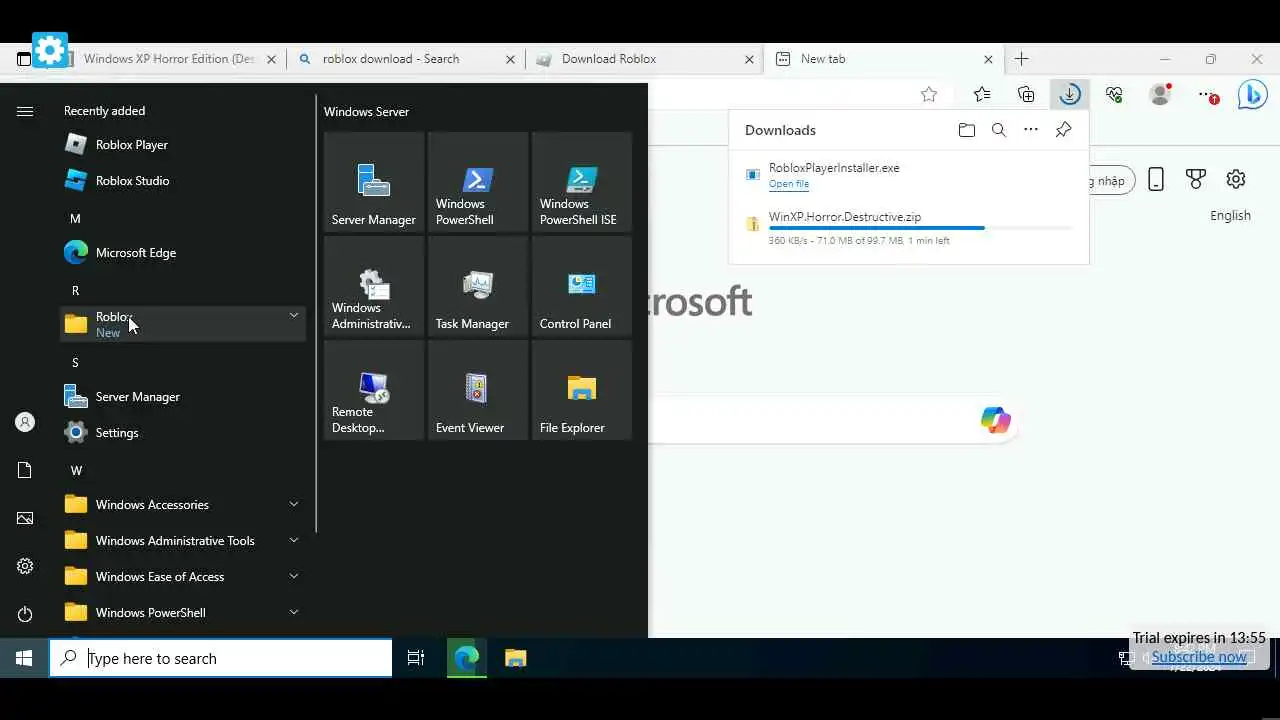Open the mobile phone icon on new tab page
This screenshot has width=1280, height=720.
pos(1156,180)
